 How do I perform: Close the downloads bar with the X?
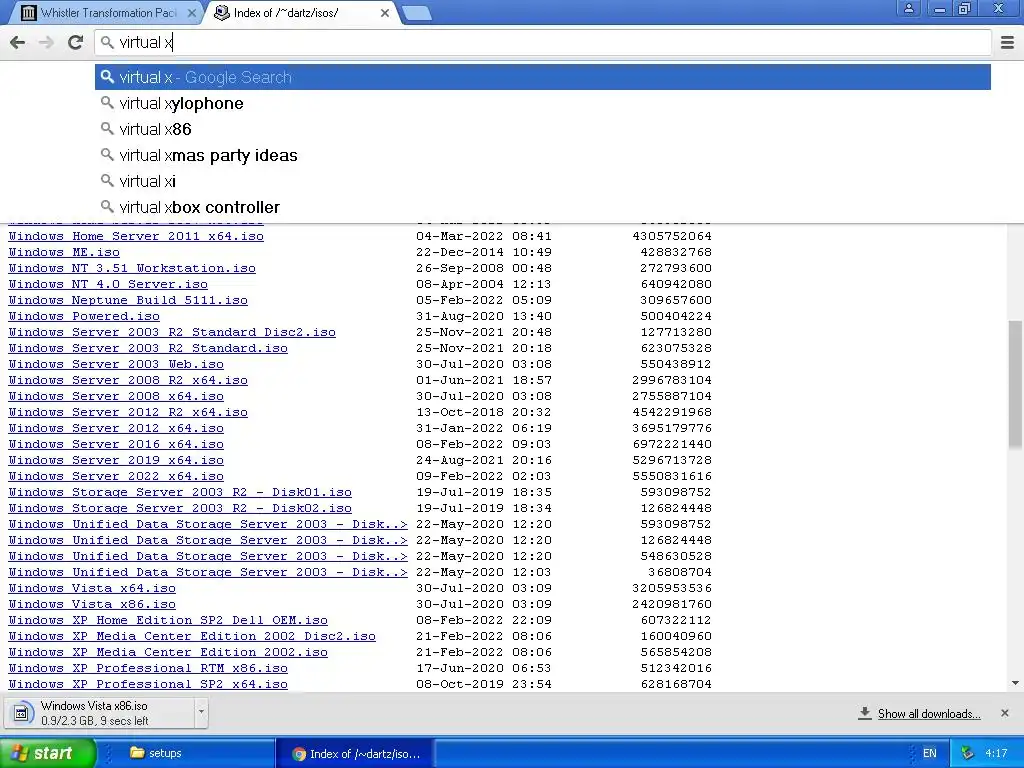click(x=1005, y=713)
